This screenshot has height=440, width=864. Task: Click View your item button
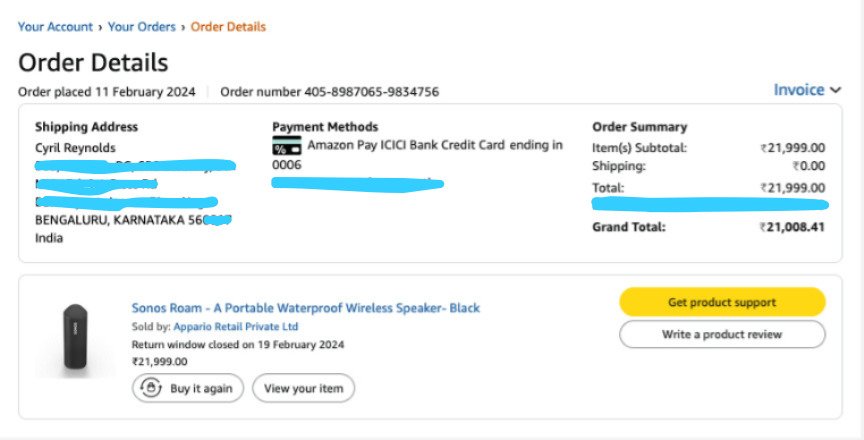(304, 388)
